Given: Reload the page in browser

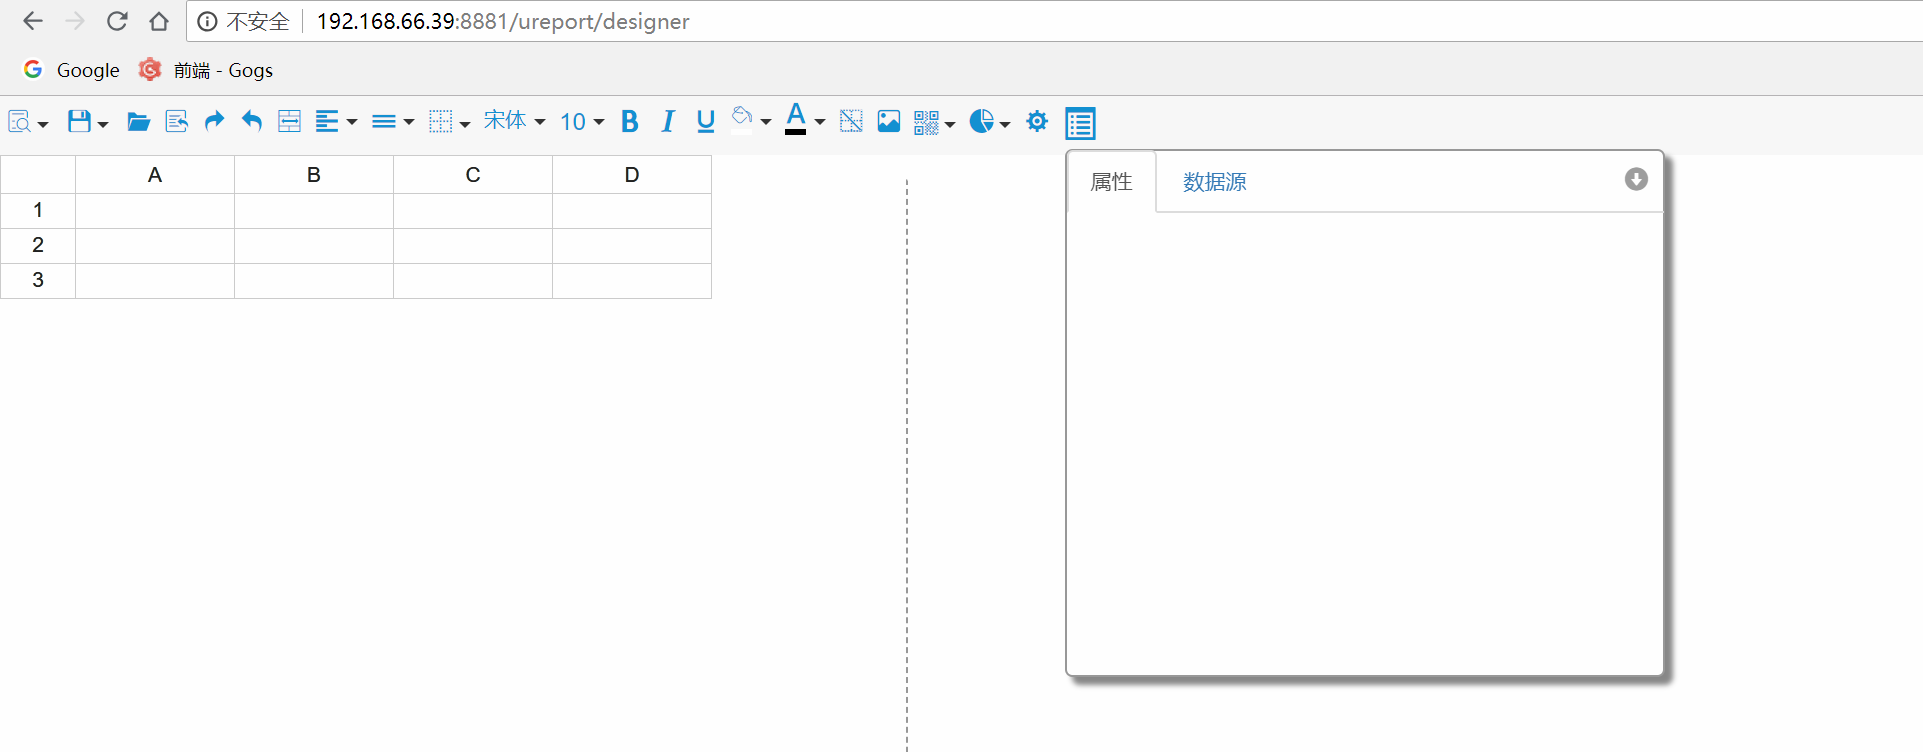Looking at the screenshot, I should pyautogui.click(x=117, y=21).
